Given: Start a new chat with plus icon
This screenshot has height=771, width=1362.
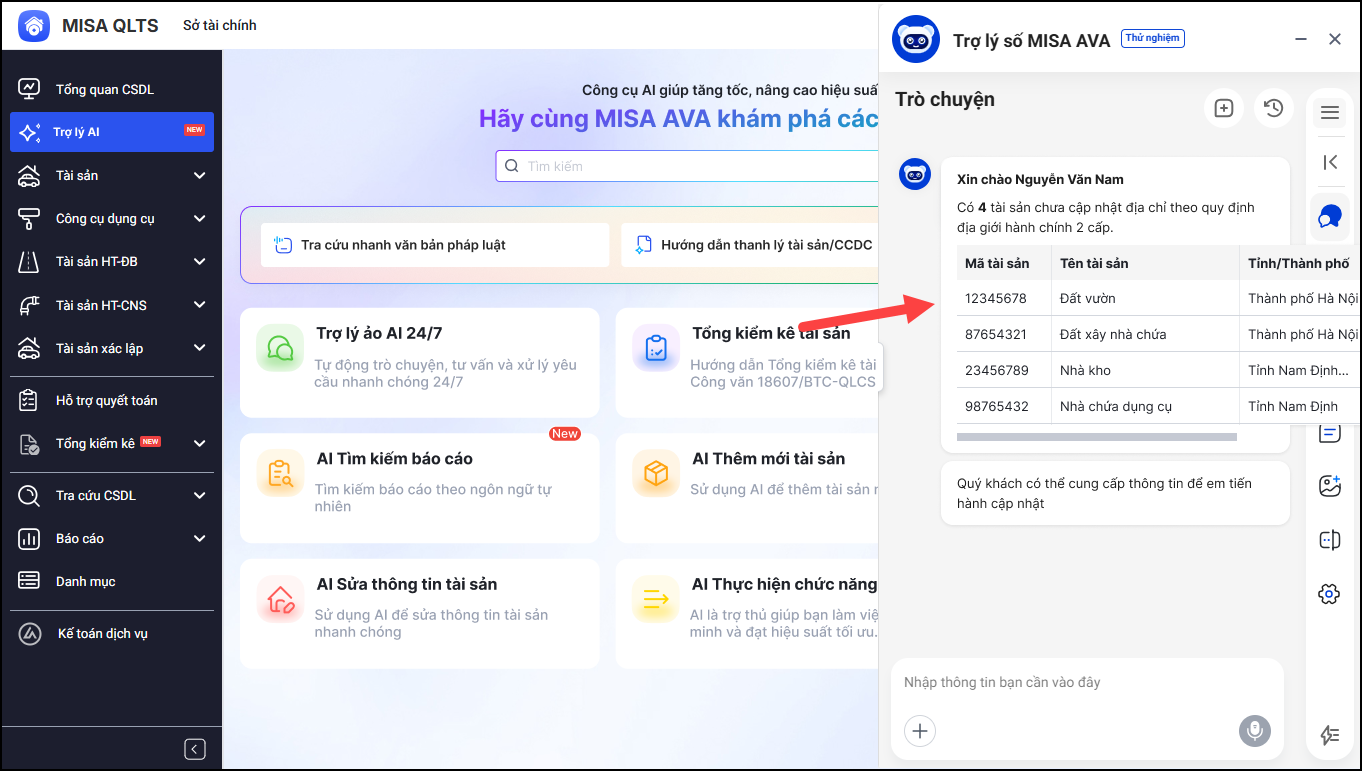Looking at the screenshot, I should coord(1224,108).
